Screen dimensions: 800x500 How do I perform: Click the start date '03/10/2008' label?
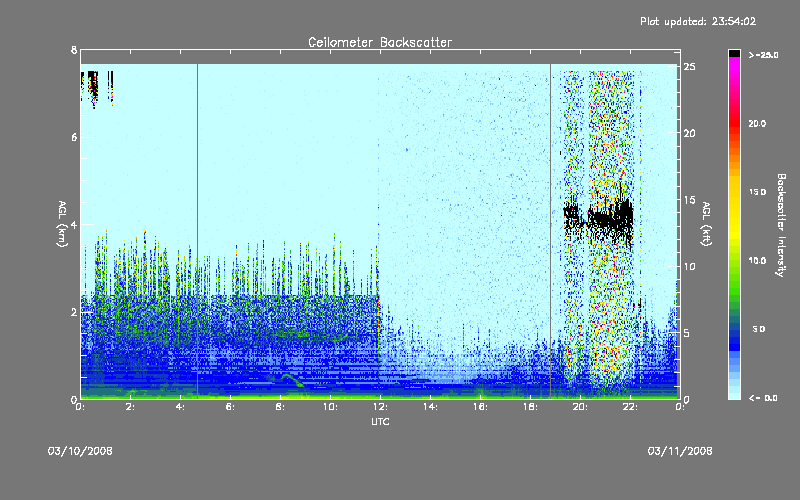click(x=80, y=451)
